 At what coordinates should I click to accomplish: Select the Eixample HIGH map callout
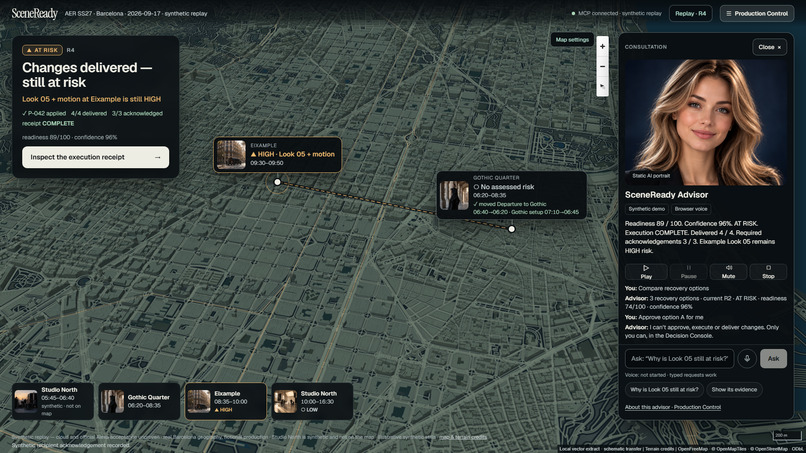278,154
